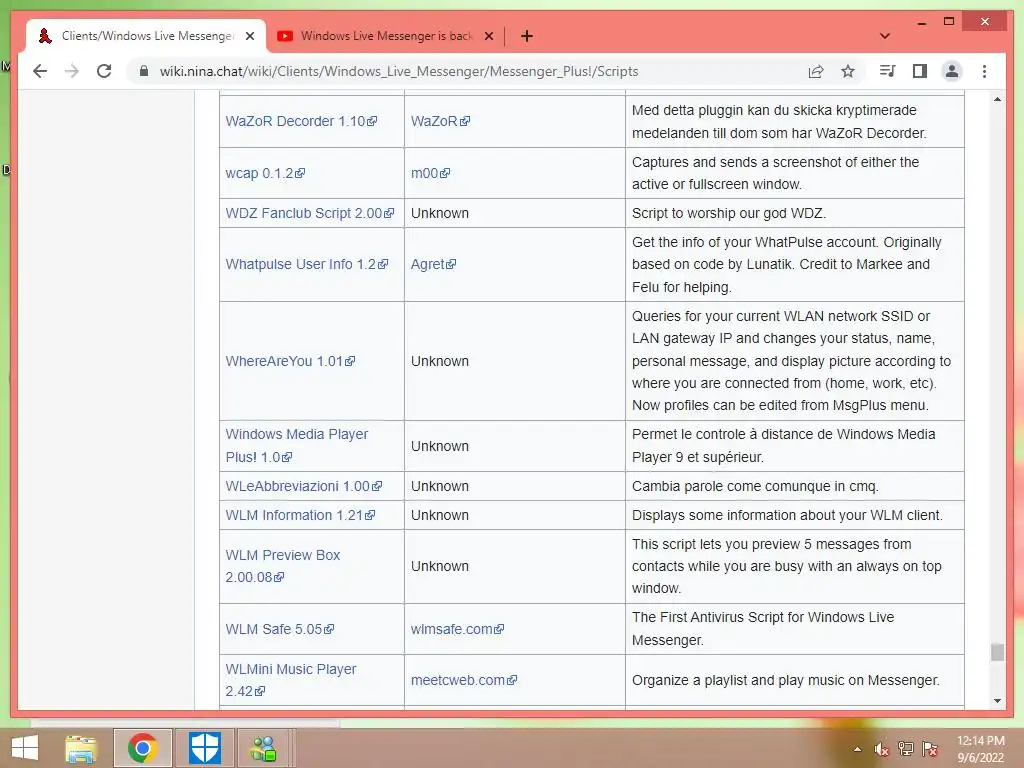Close the Clients/Windows Live Messenger tab
The height and width of the screenshot is (768, 1024).
tap(250, 36)
